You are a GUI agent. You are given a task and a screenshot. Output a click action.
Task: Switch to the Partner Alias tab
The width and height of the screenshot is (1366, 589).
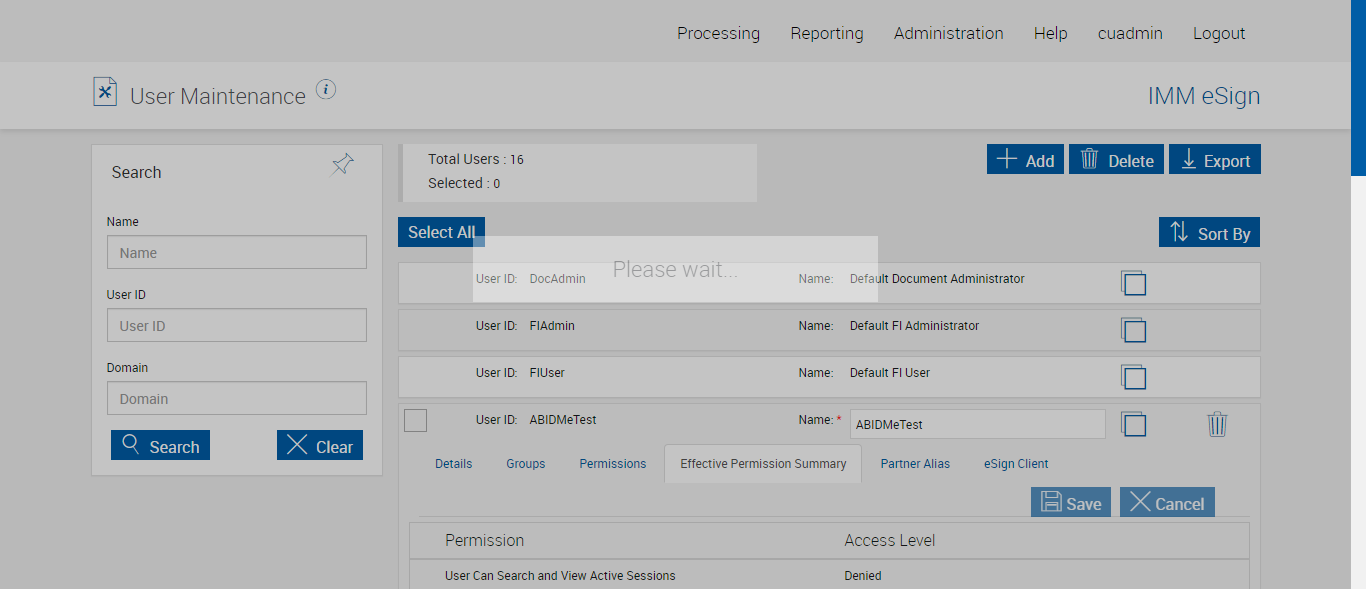915,464
